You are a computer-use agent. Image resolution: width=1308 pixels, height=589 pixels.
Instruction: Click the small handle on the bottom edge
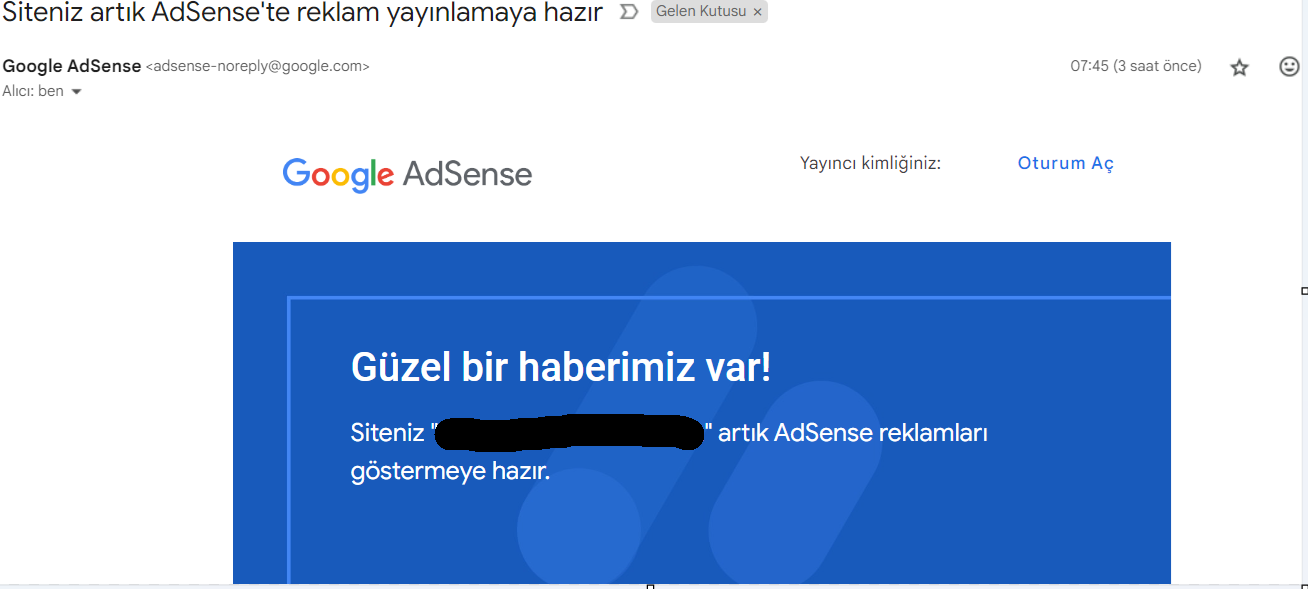[651, 586]
